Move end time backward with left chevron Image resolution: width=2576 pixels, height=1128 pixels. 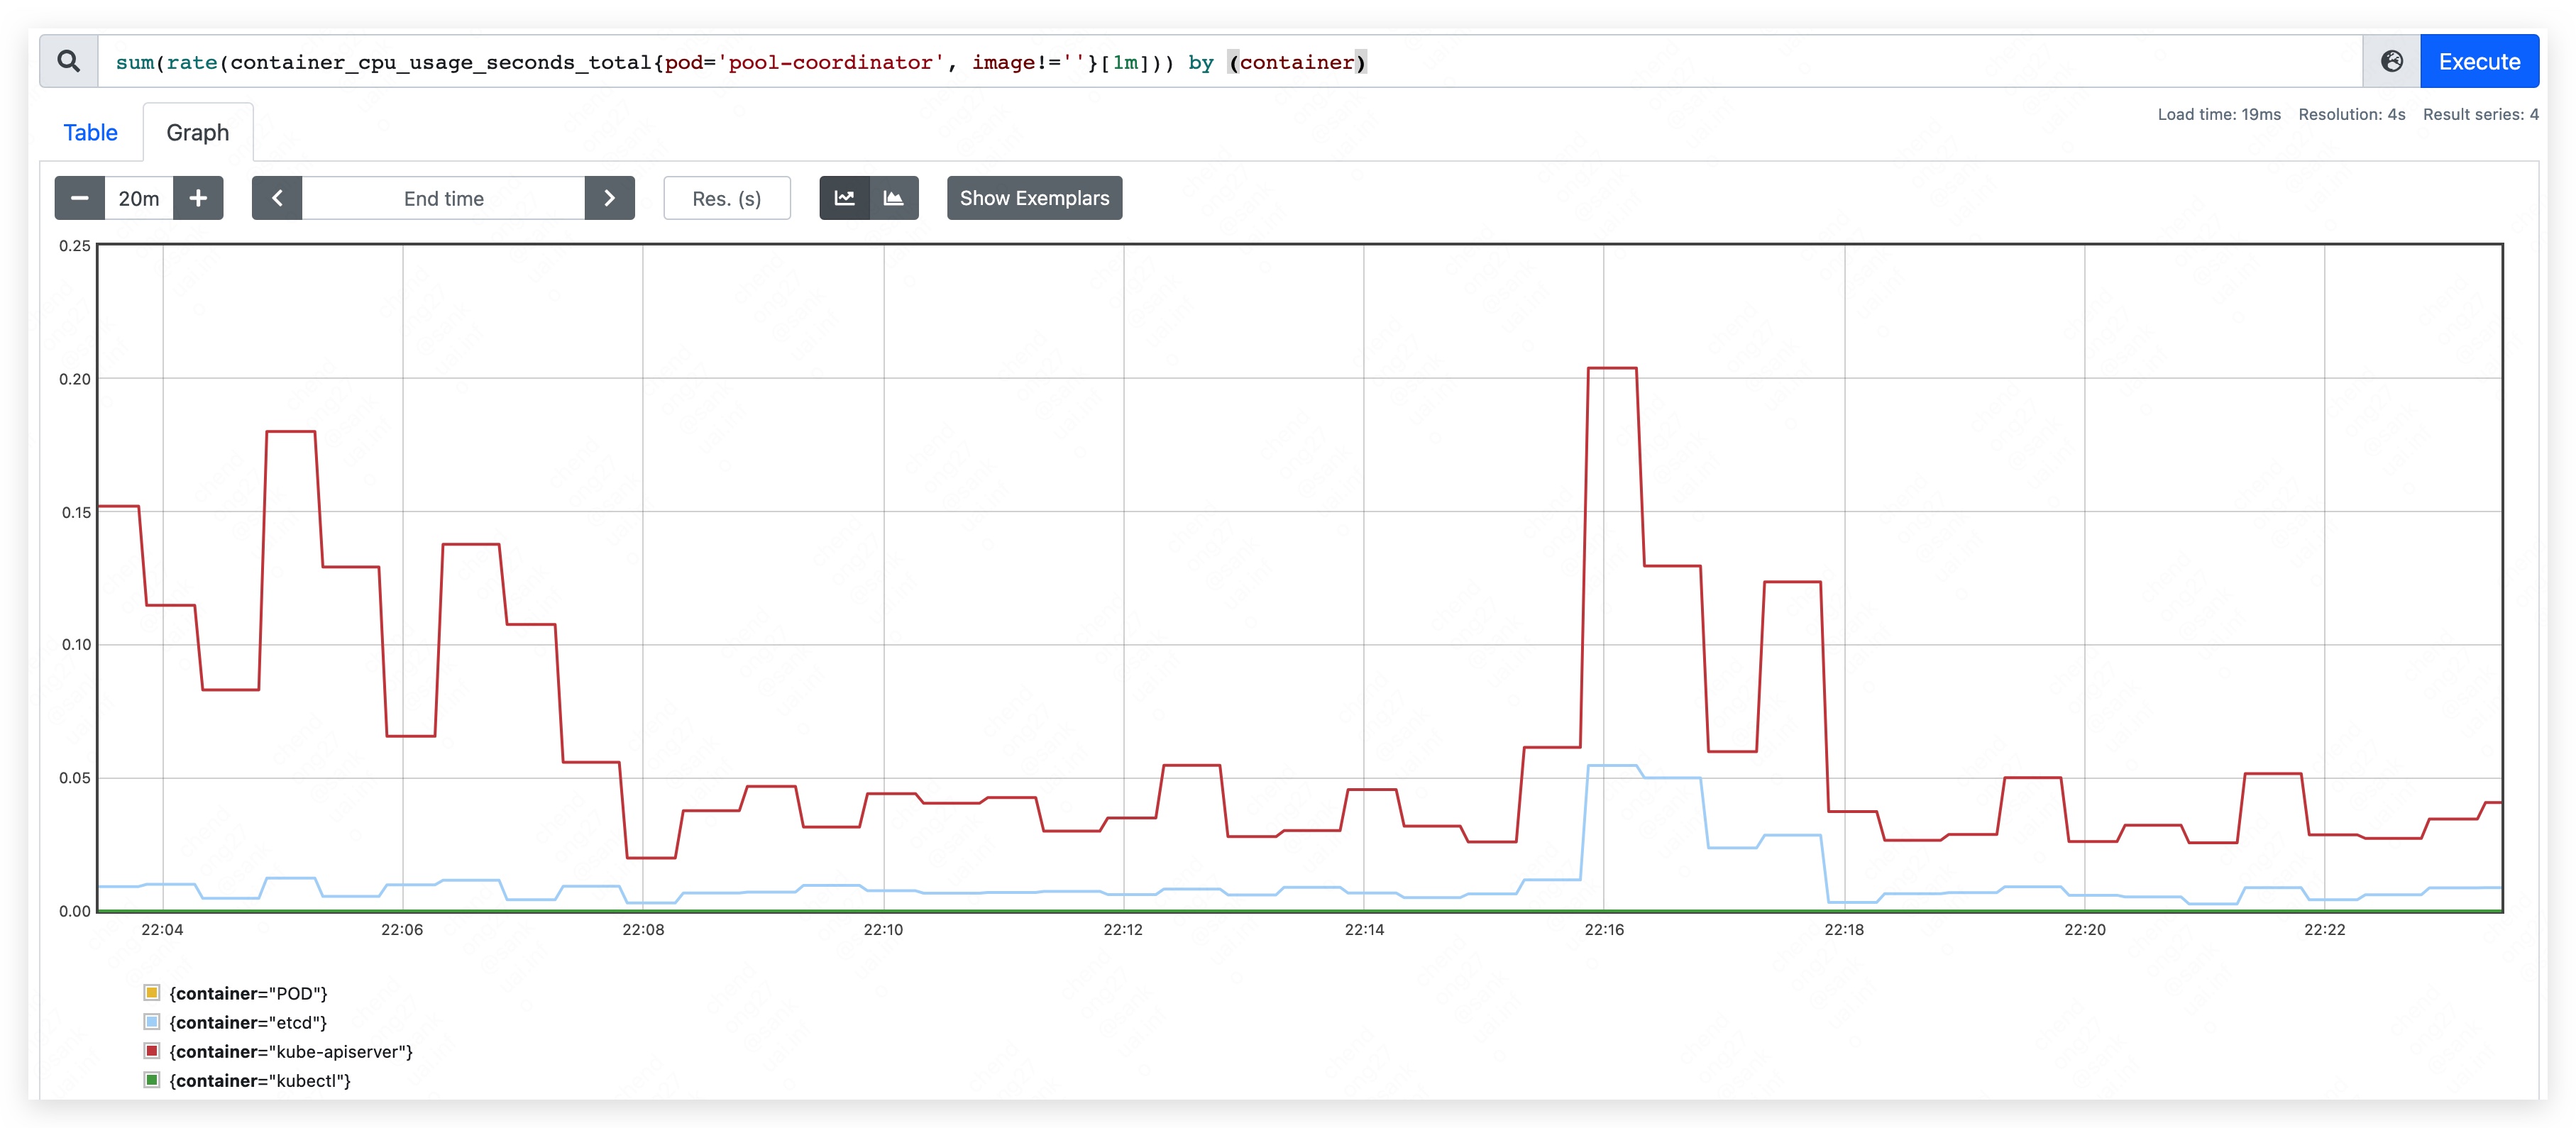point(277,198)
